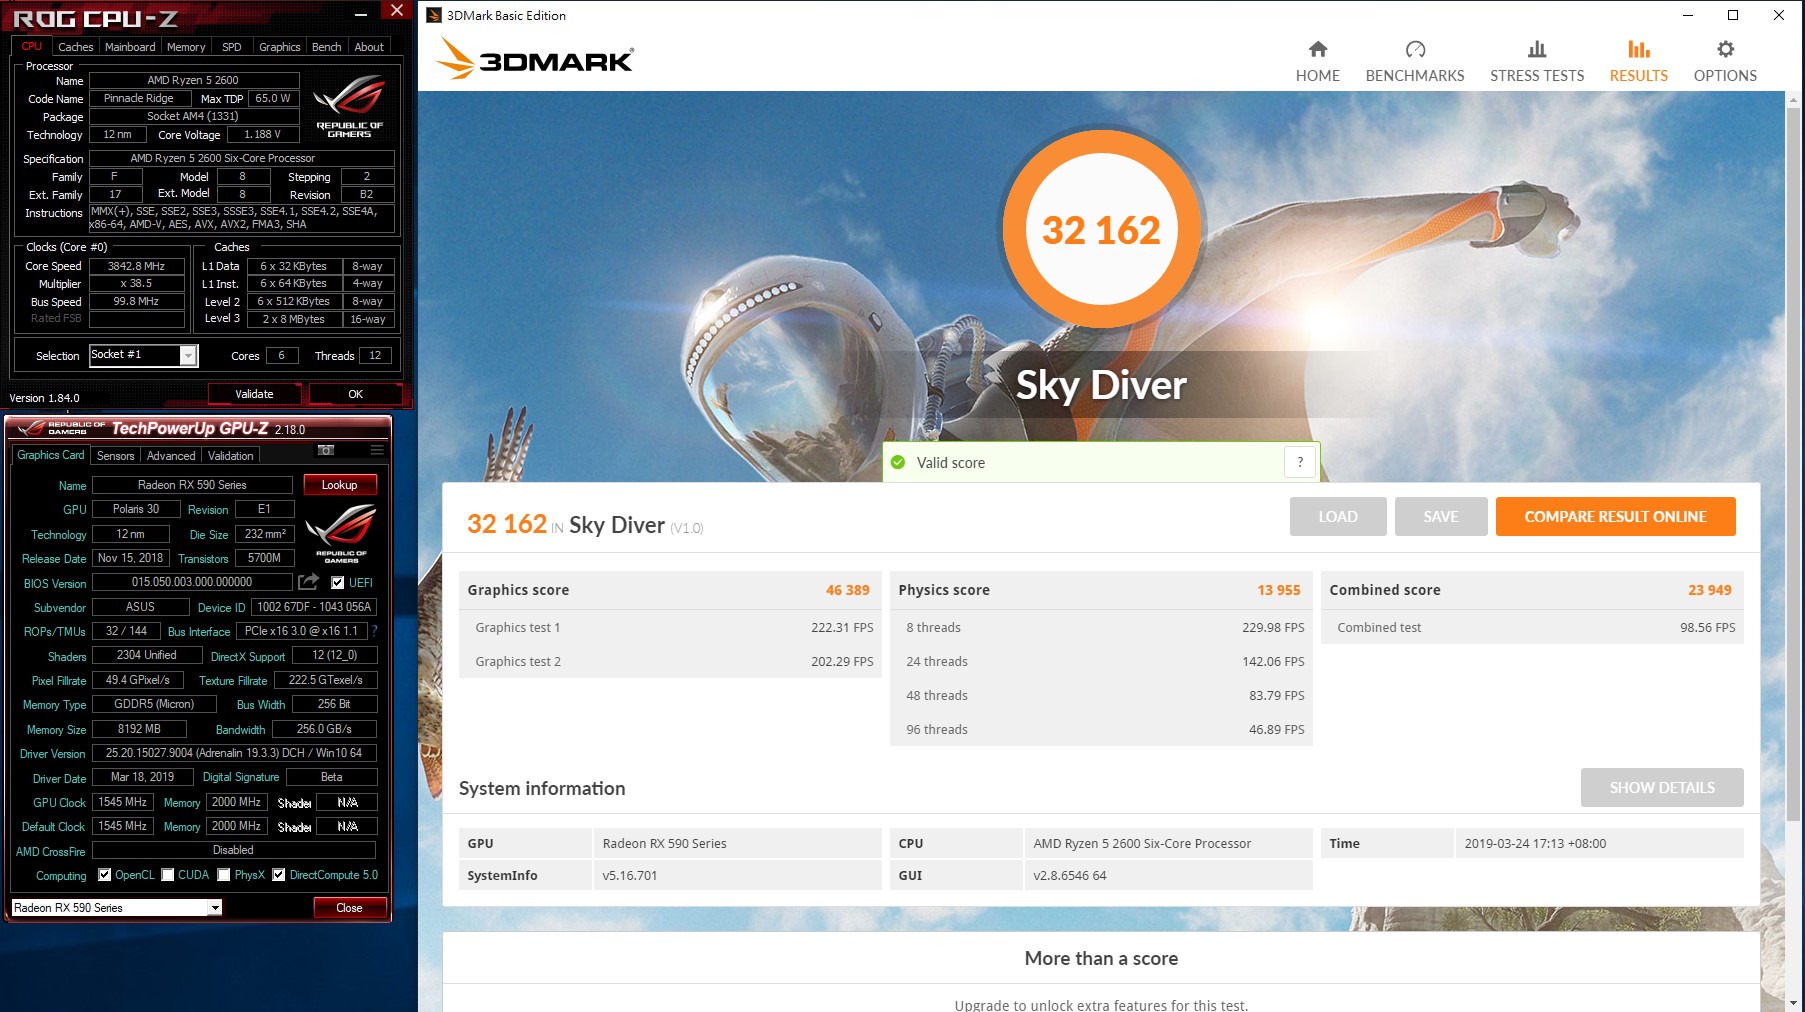Click BIOS Version field in GPU-Z
The height and width of the screenshot is (1012, 1805).
192,582
